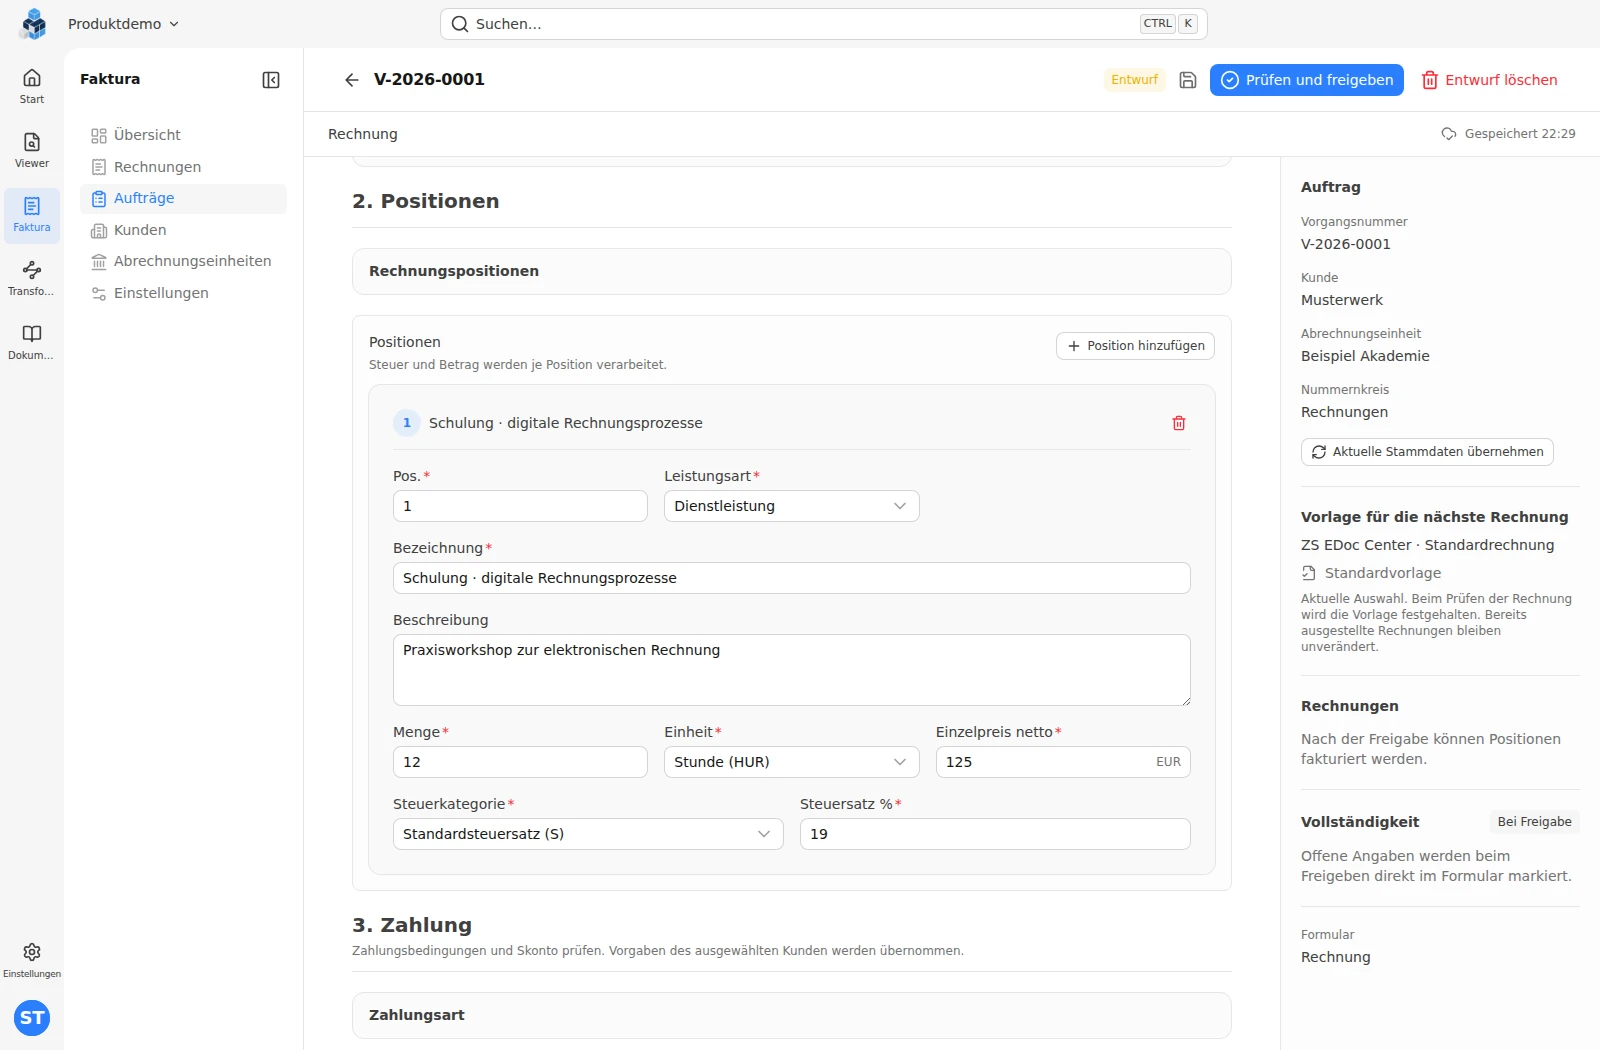Click the Pos. input field

pyautogui.click(x=520, y=506)
